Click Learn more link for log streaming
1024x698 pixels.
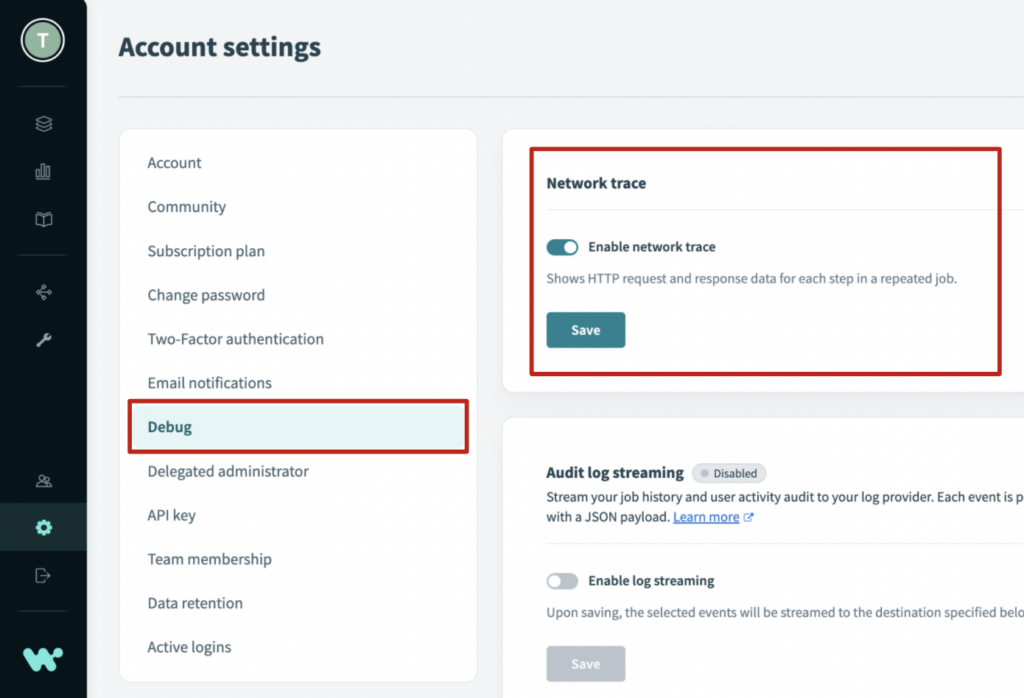706,517
